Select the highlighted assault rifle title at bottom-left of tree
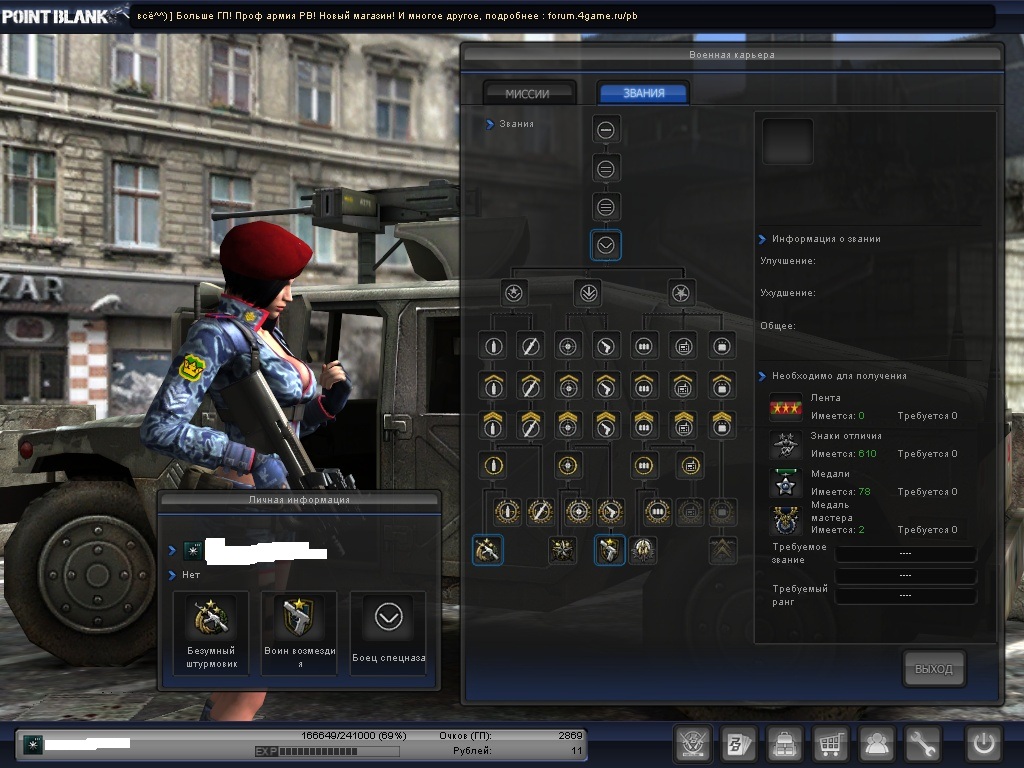This screenshot has width=1024, height=768. (x=487, y=549)
